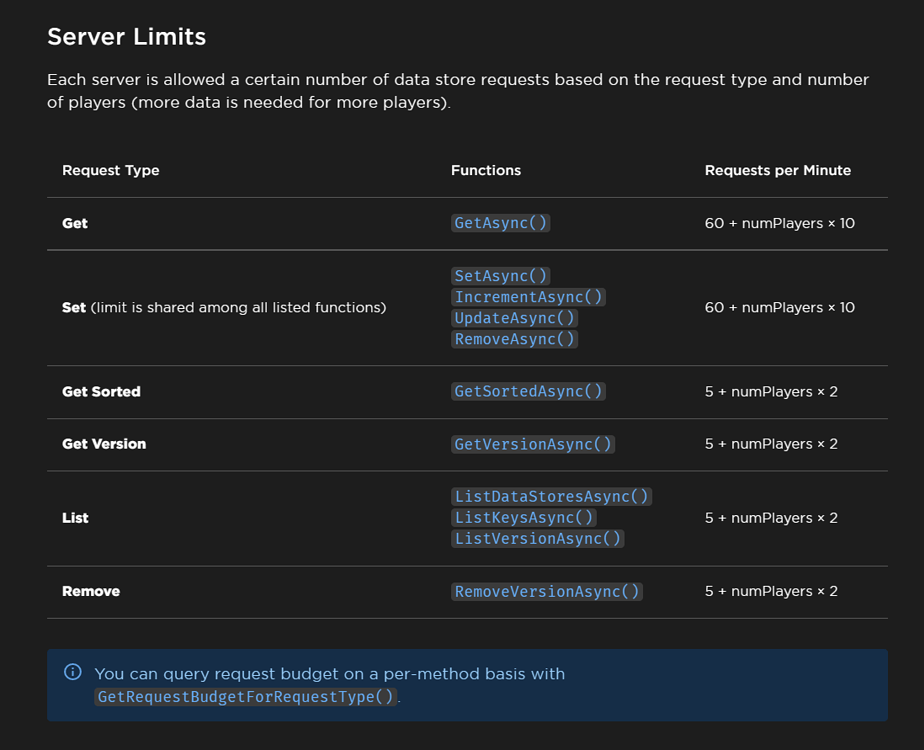Select the Set request type row
The height and width of the screenshot is (750, 924).
(x=74, y=307)
